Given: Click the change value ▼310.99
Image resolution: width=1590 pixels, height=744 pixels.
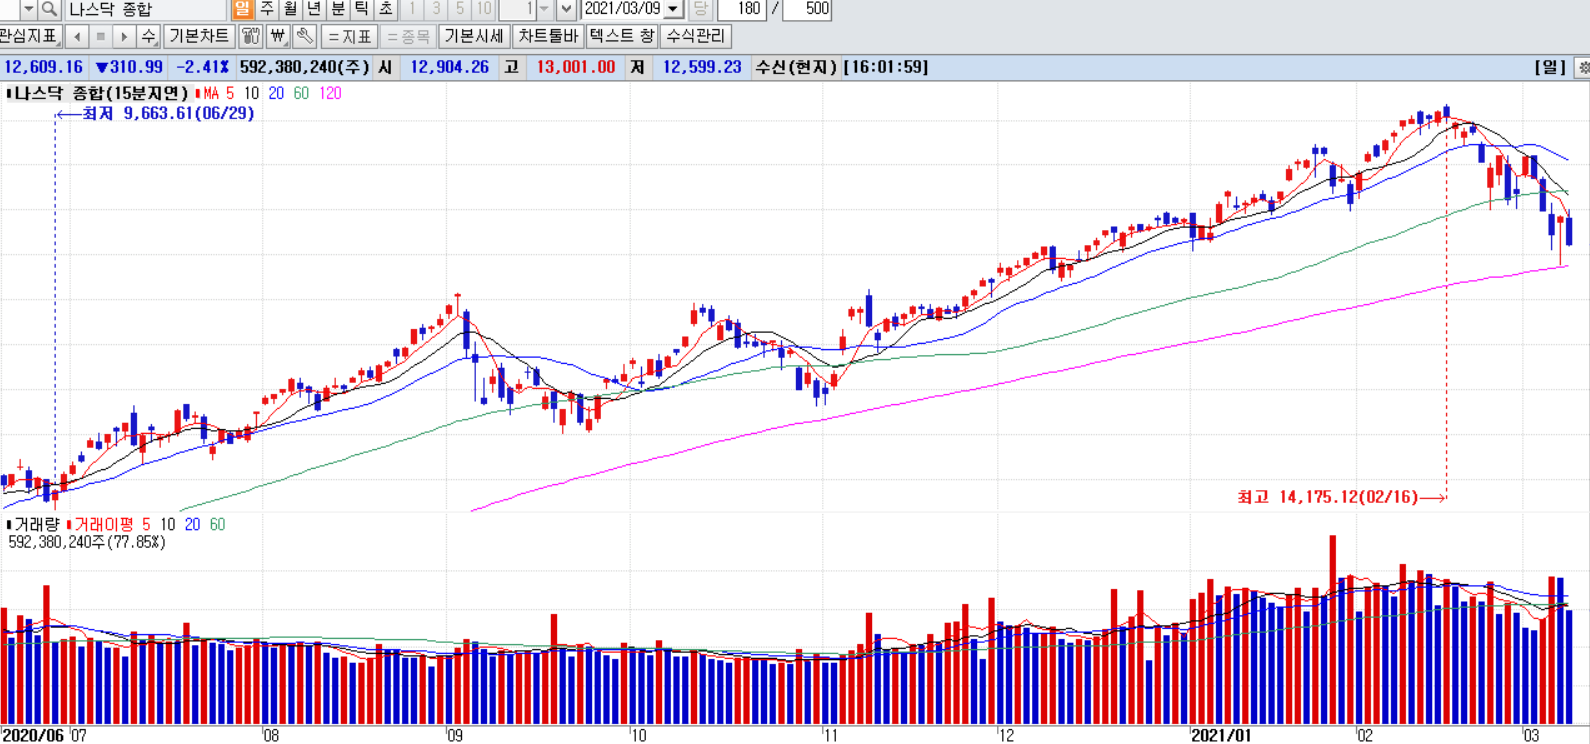Looking at the screenshot, I should 129,67.
